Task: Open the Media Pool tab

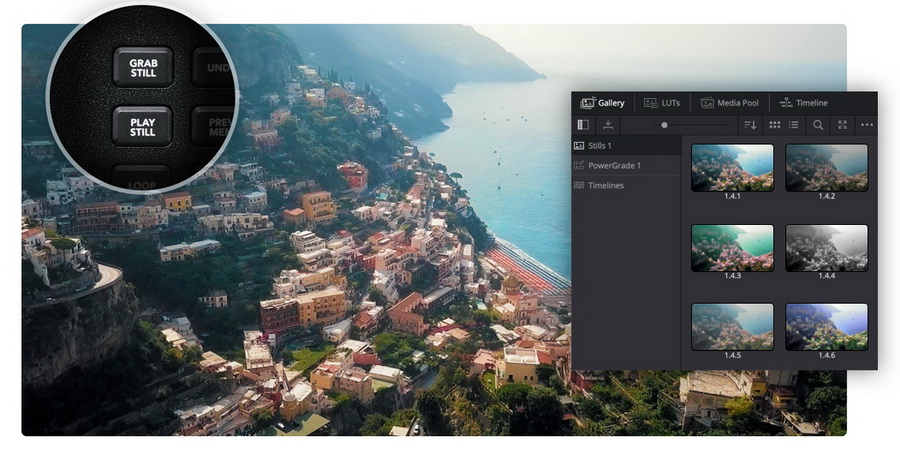Action: (x=730, y=103)
